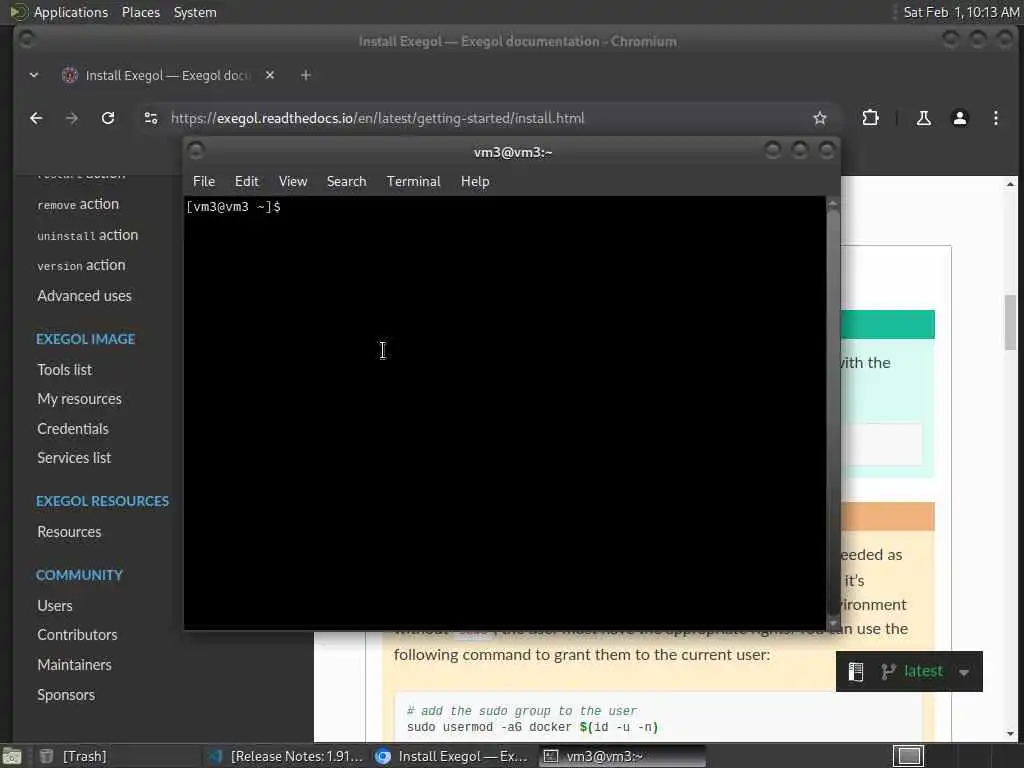Bookmark this page with the star
This screenshot has height=768, width=1024.
pos(820,118)
